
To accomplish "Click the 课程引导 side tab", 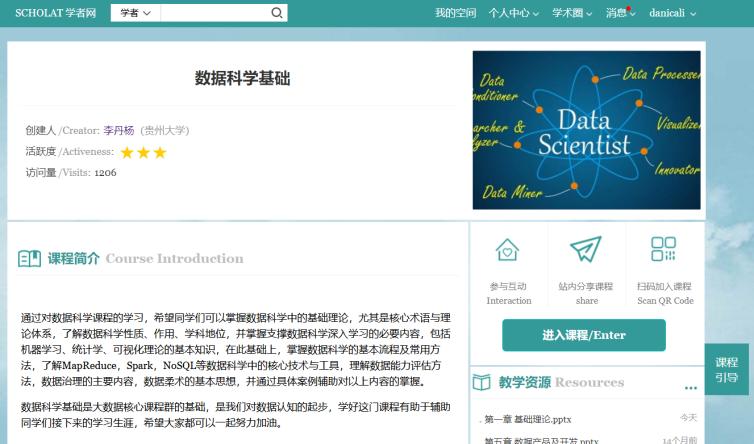I will [x=727, y=369].
